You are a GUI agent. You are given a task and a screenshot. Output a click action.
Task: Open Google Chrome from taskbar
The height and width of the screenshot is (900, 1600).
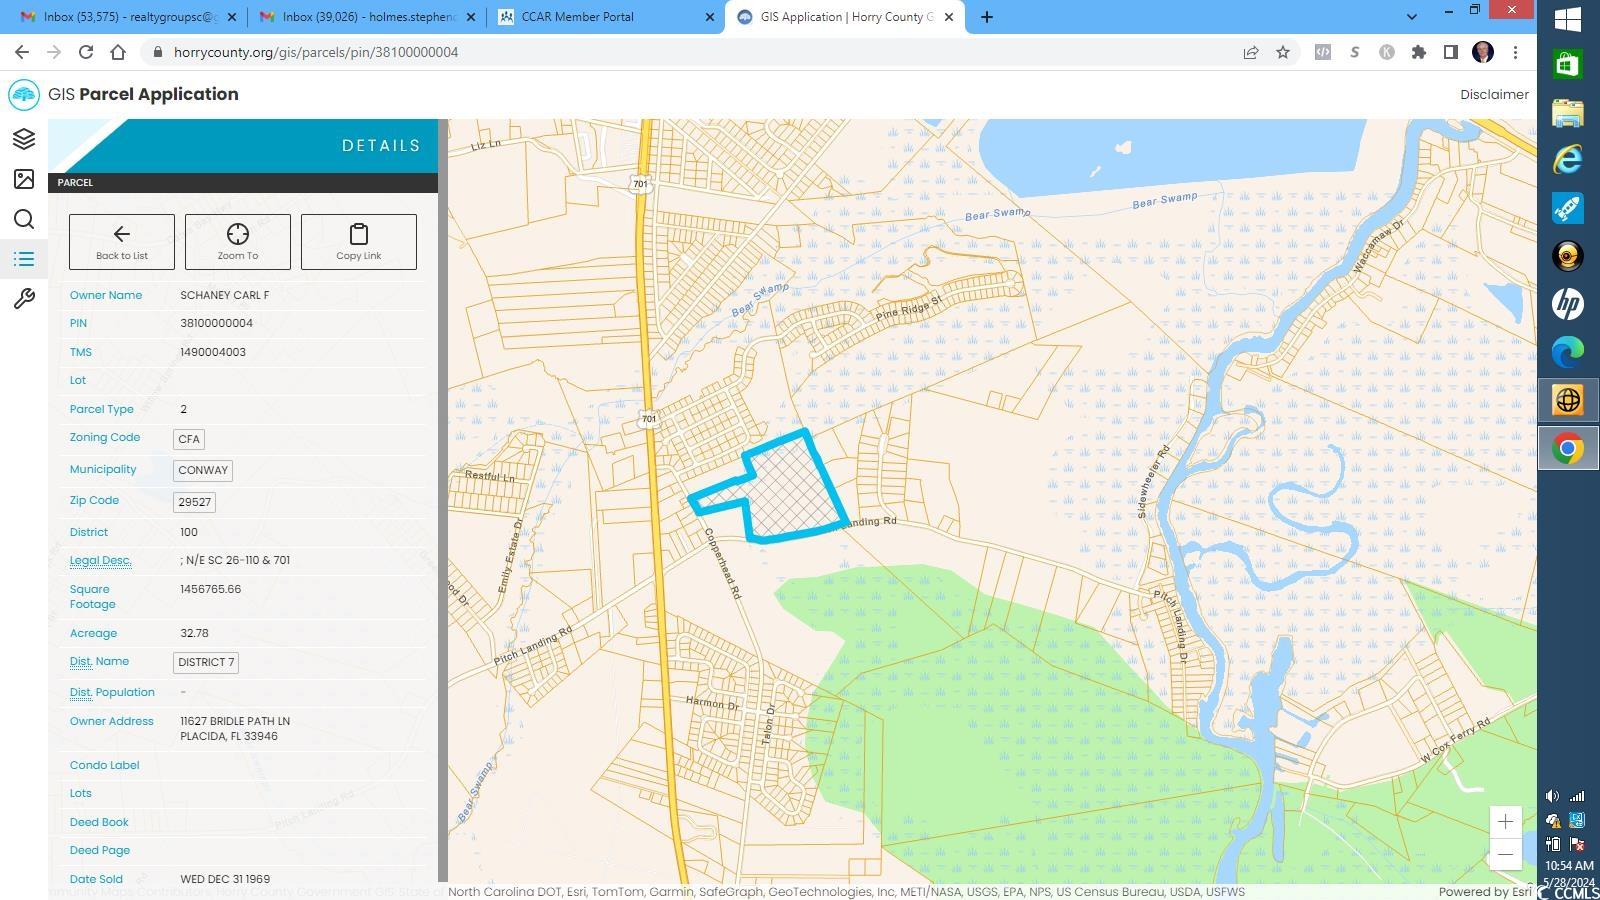click(x=1567, y=449)
